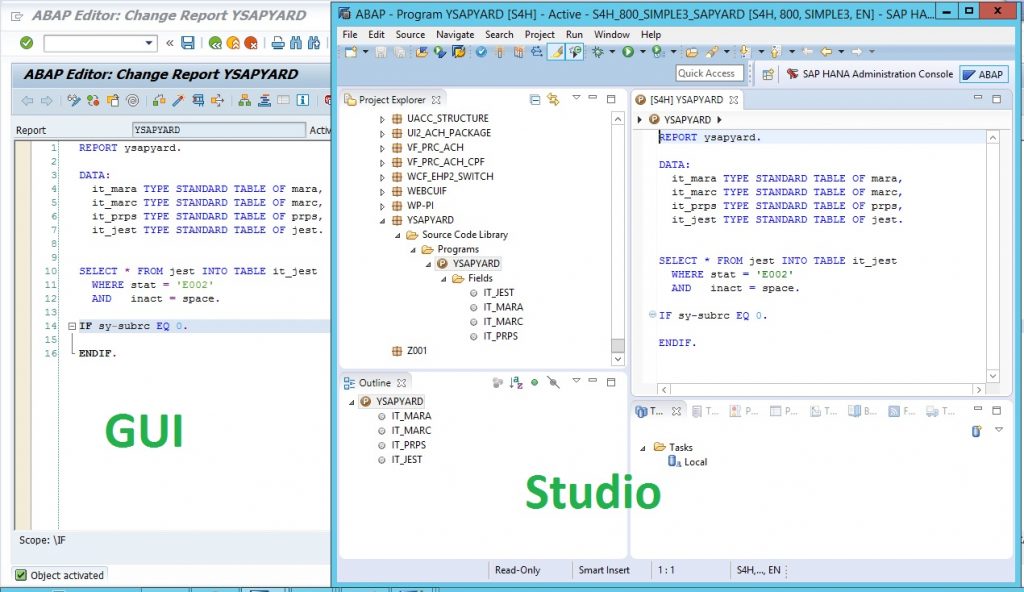Expand the UACC_STRUCTURE package node
1024x592 pixels.
(x=382, y=119)
